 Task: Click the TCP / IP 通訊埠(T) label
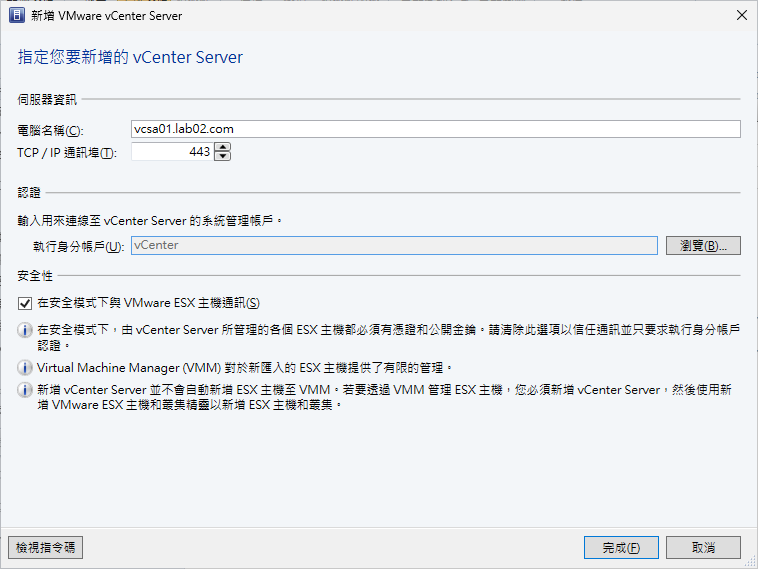point(66,153)
